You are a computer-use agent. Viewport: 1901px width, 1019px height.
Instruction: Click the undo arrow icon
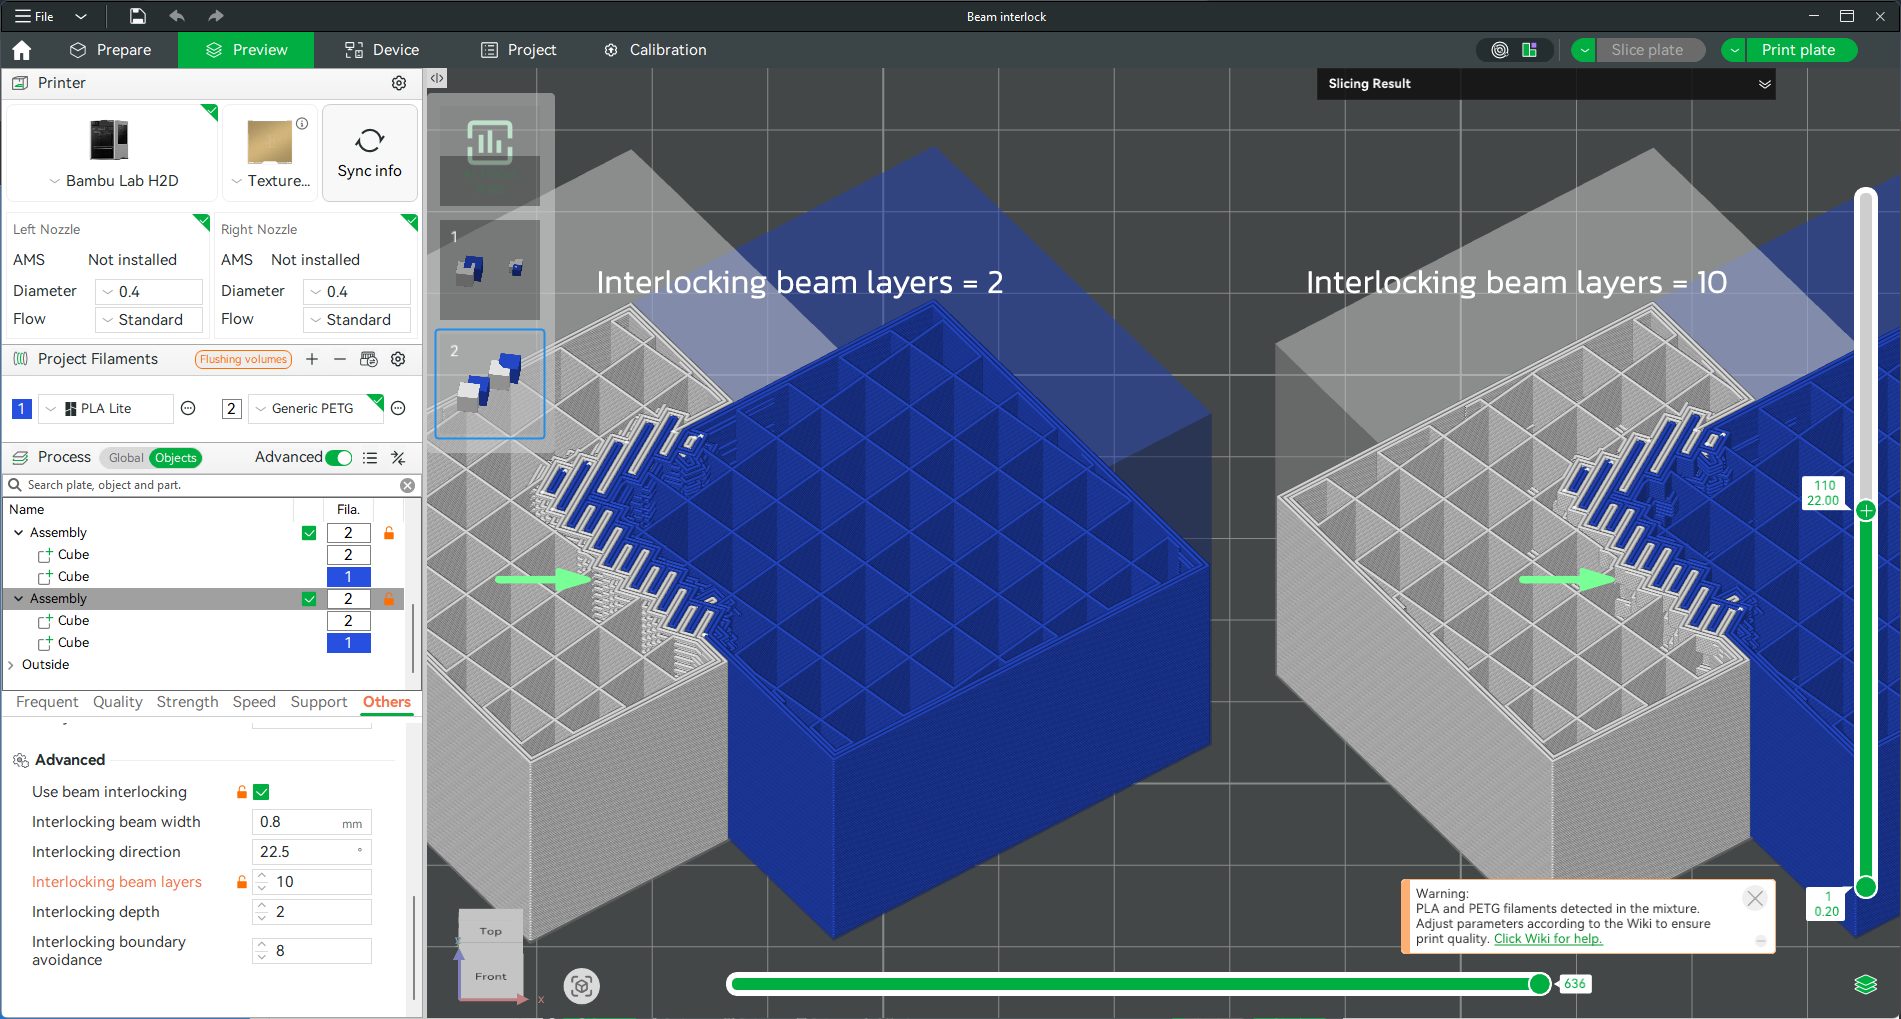pos(177,16)
